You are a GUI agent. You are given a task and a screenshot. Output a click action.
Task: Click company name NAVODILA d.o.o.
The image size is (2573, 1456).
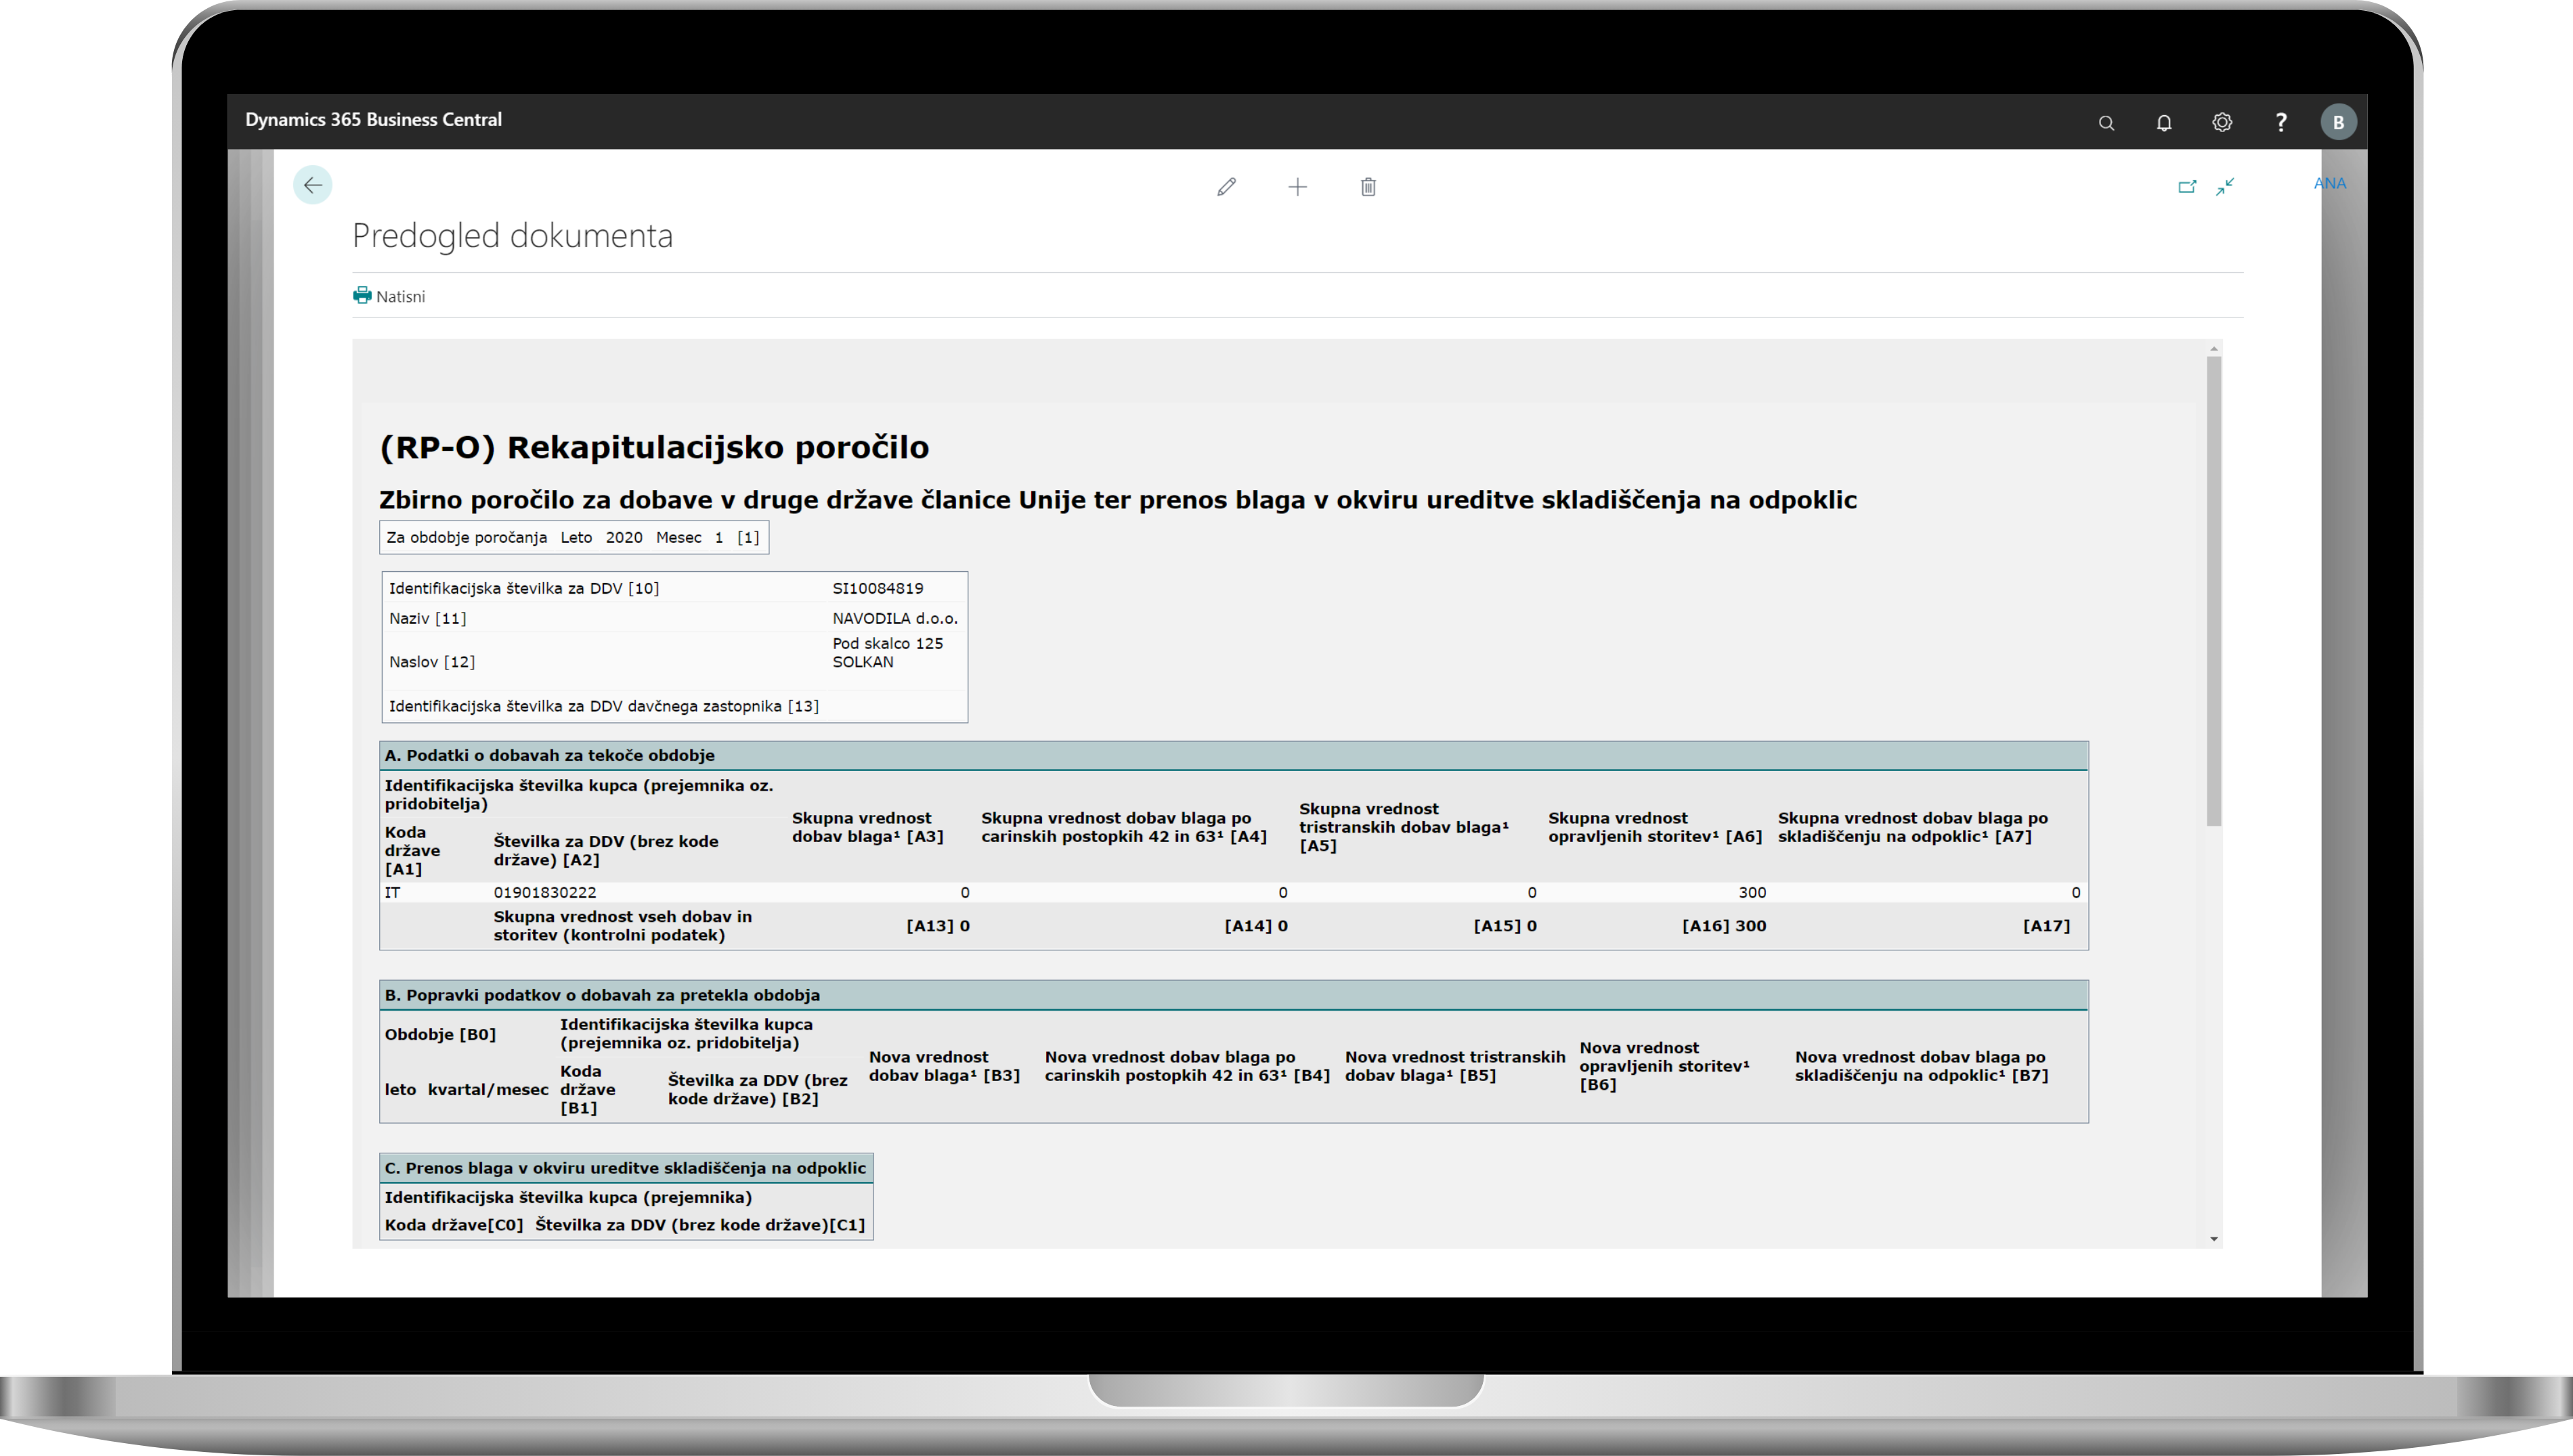895,618
